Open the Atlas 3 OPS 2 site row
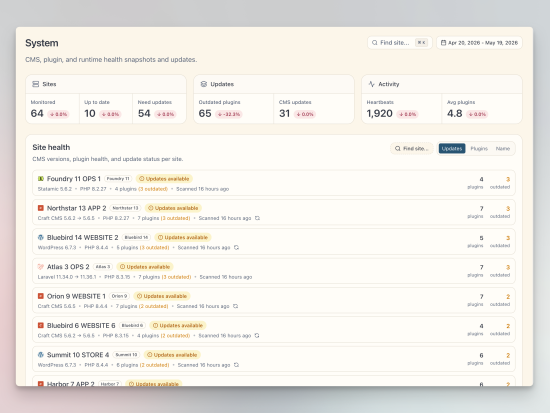 (274, 271)
